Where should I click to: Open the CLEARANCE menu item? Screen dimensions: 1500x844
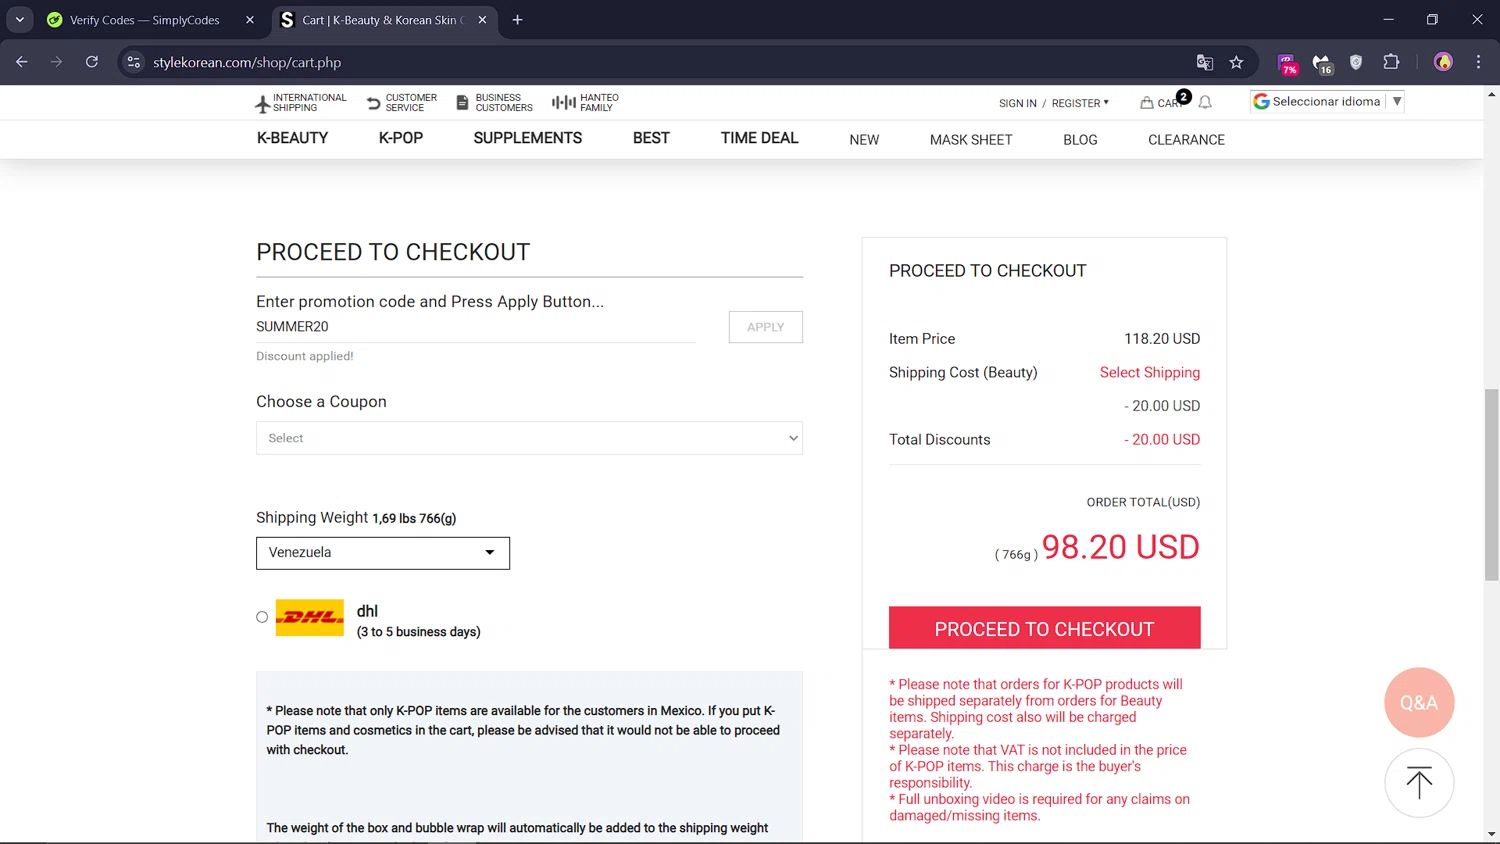click(1186, 140)
